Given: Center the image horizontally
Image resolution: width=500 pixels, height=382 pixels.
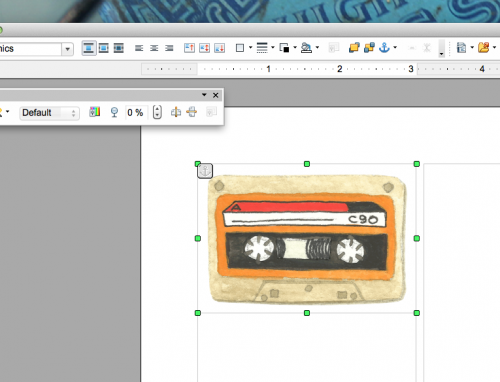Looking at the screenshot, I should tap(154, 48).
